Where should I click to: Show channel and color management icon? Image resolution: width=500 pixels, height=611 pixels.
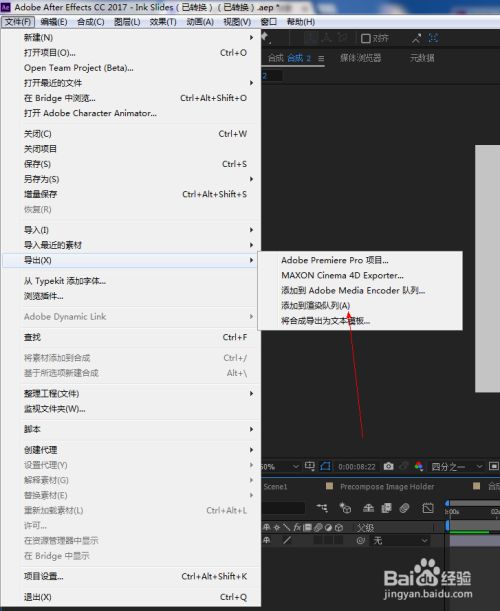419,466
